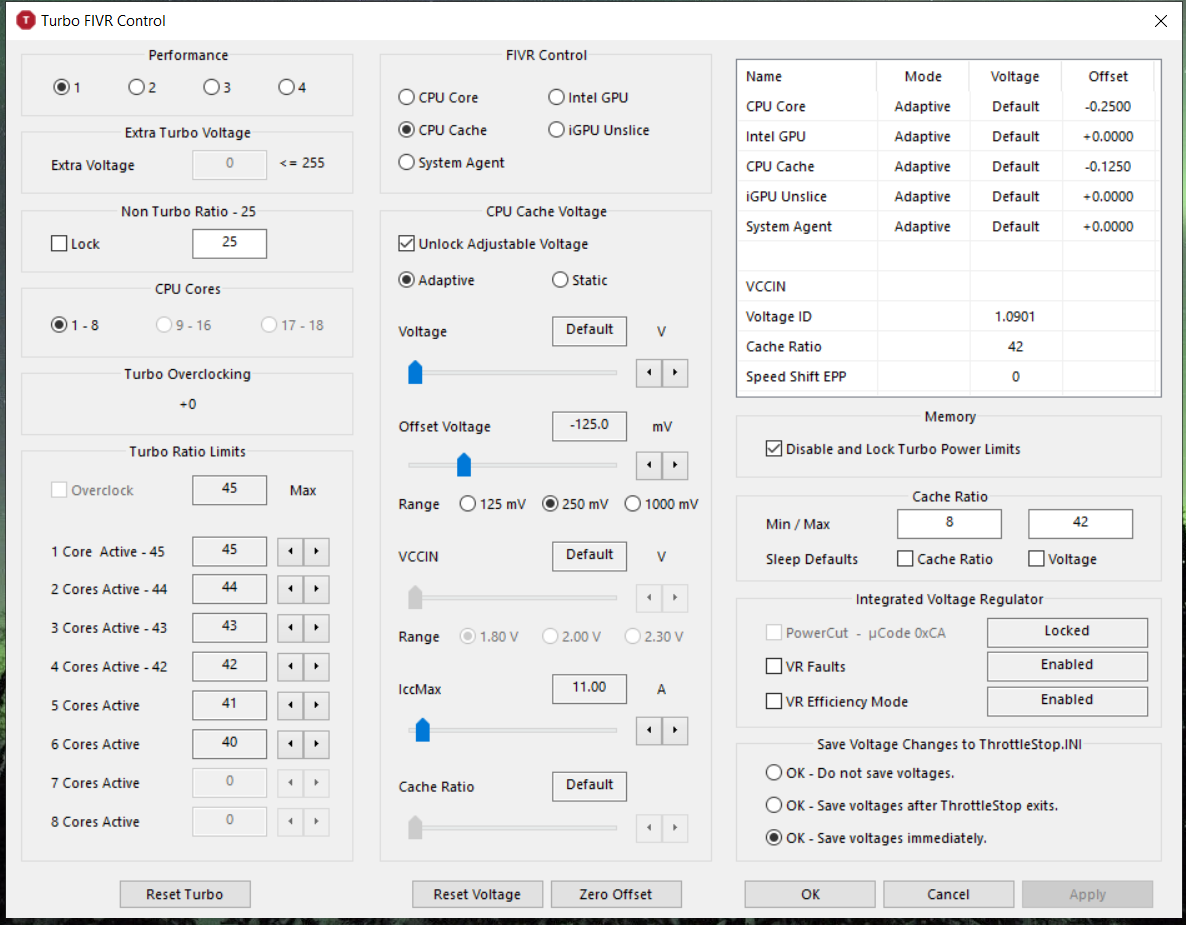Increase 6 Cores Active ratio with right arrow

coord(316,744)
